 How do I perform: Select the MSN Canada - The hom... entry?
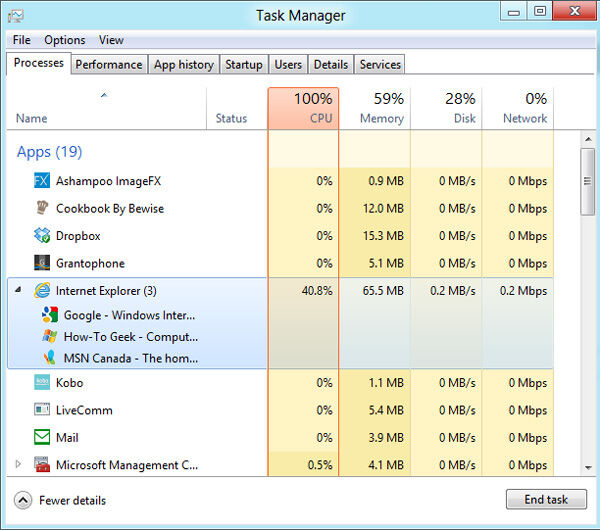131,358
